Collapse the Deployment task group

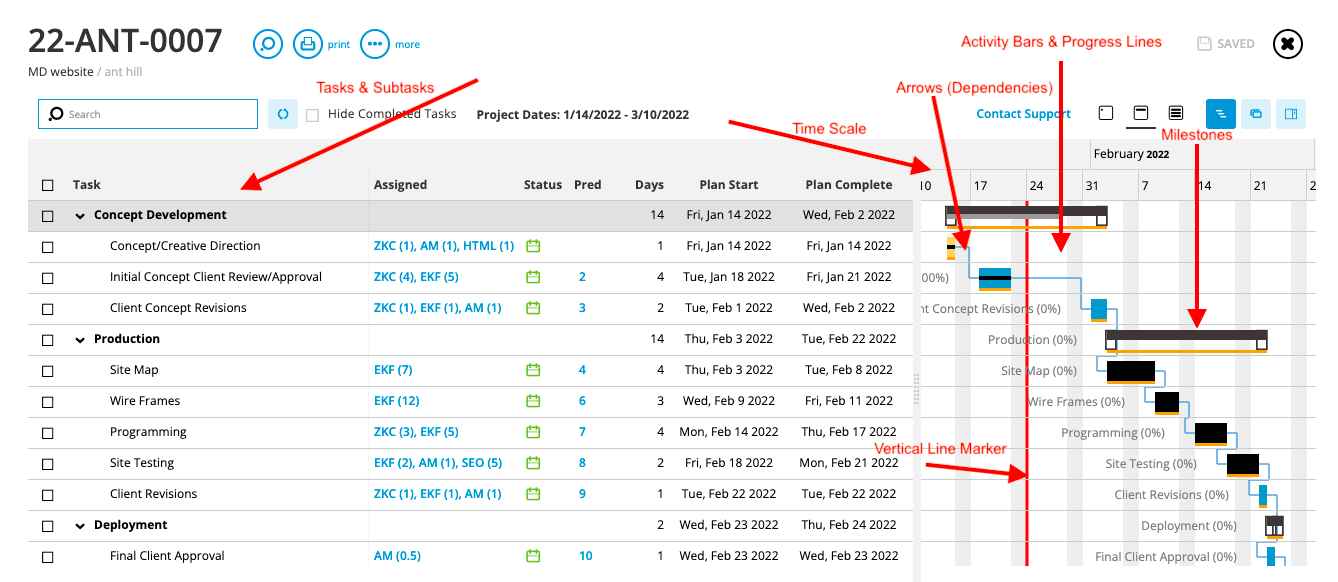point(80,526)
